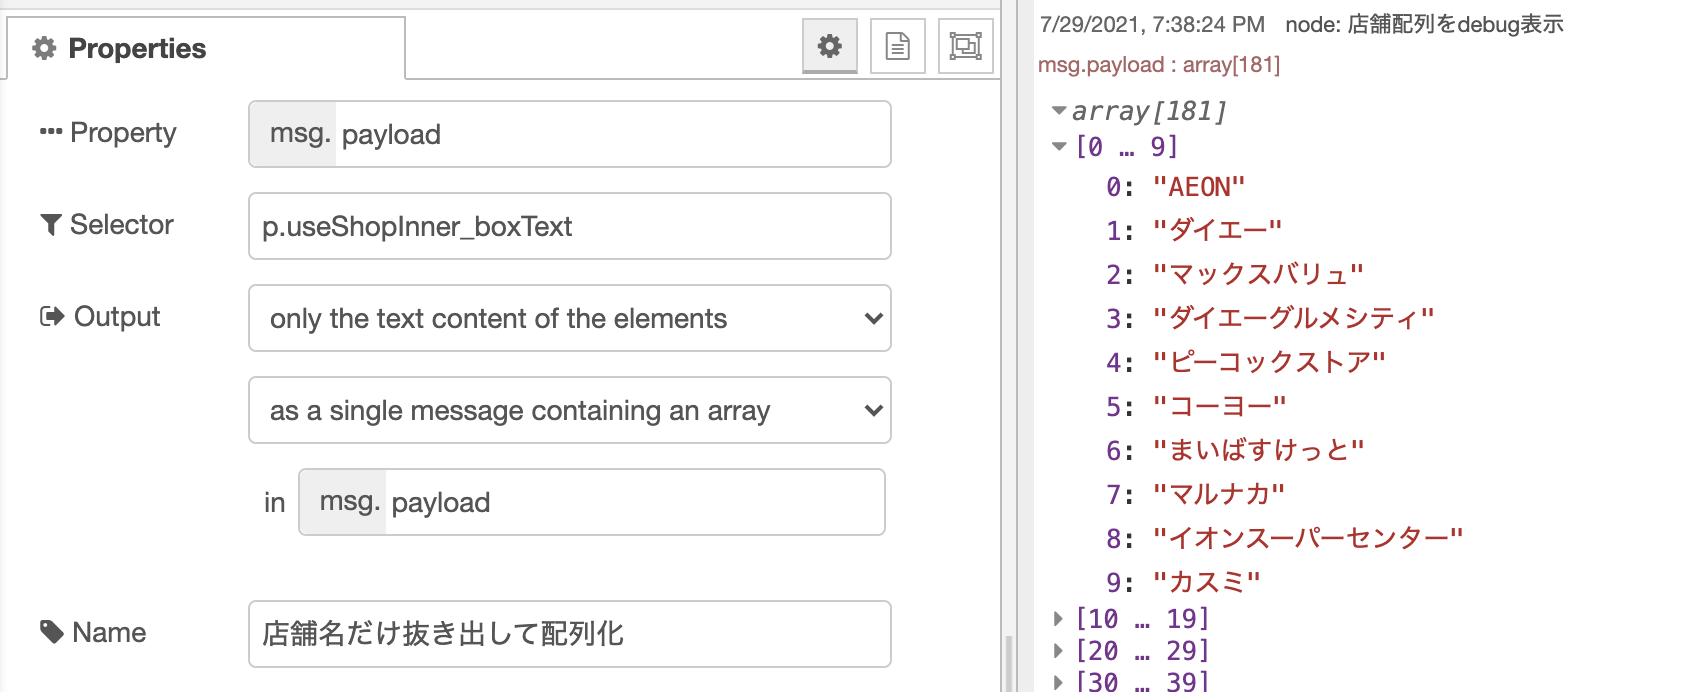1700x692 pixels.
Task: Edit the Name field 店舗名だけ抜き出して配列化
Action: 570,634
